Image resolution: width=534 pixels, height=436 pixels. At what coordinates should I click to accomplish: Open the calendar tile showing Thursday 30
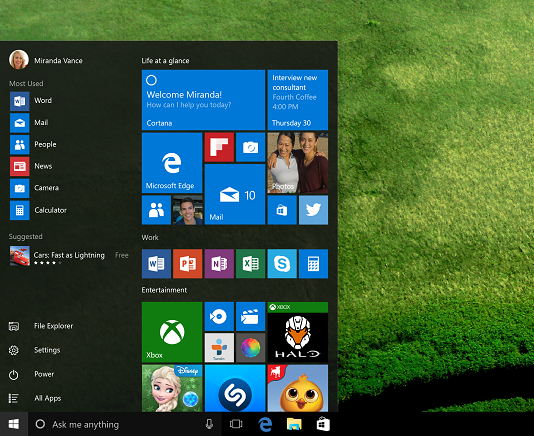298,100
